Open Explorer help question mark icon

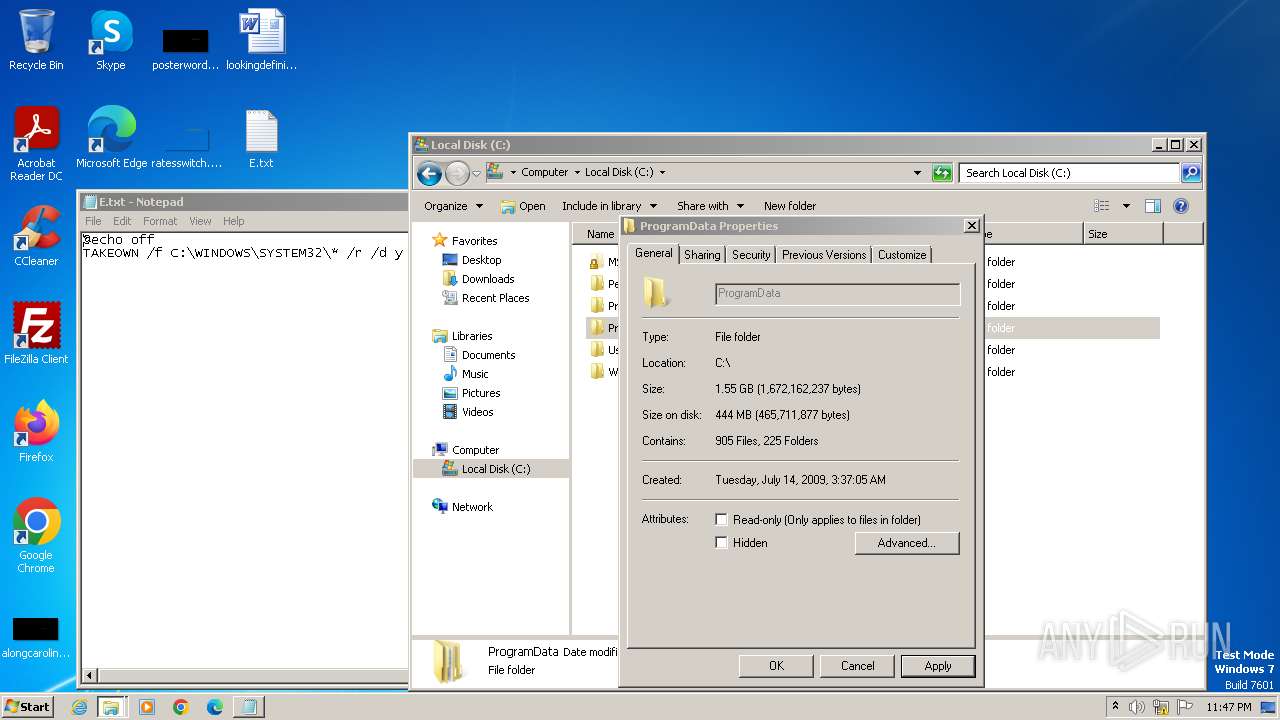(x=1181, y=206)
